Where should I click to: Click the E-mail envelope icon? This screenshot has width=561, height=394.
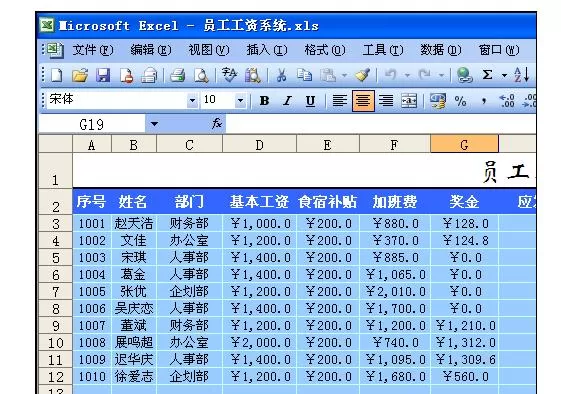(x=149, y=76)
